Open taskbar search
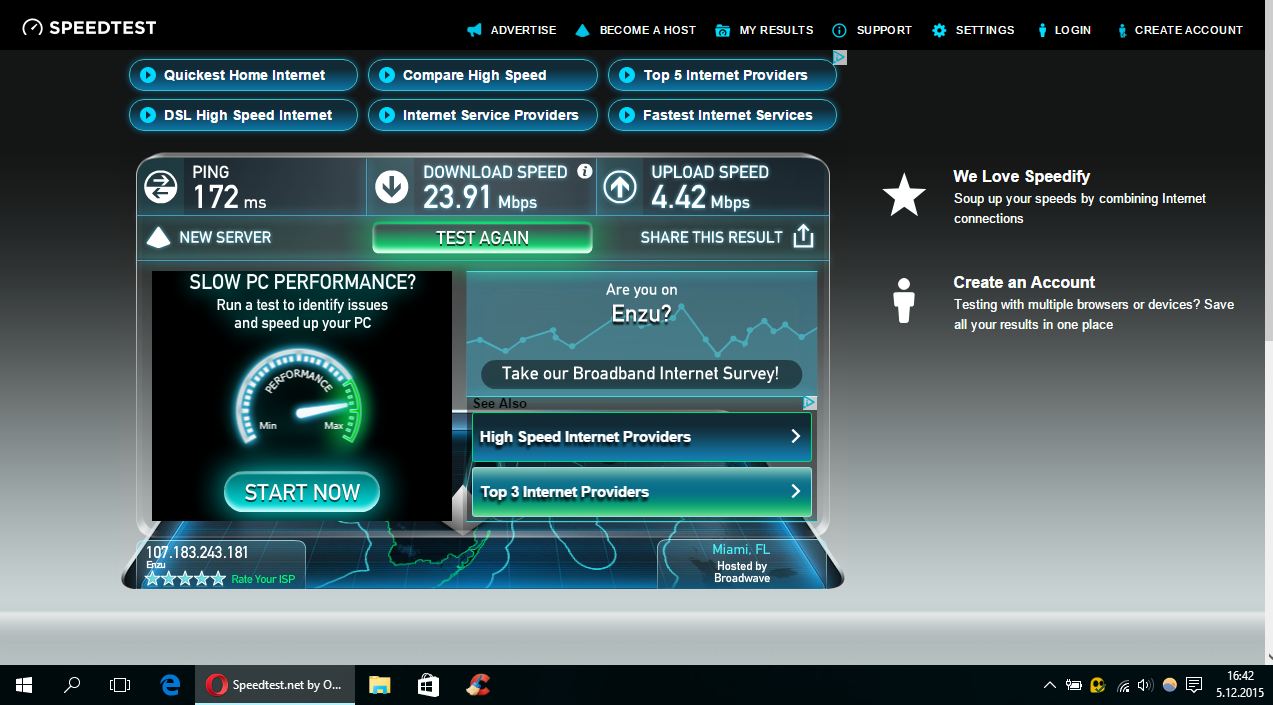Screen dimensions: 1273x705 [x=72, y=685]
